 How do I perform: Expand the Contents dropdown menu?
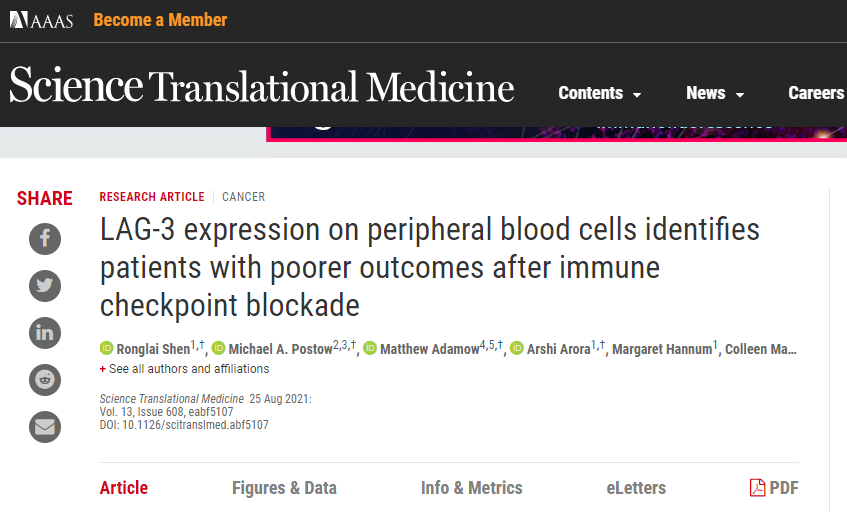tap(600, 93)
